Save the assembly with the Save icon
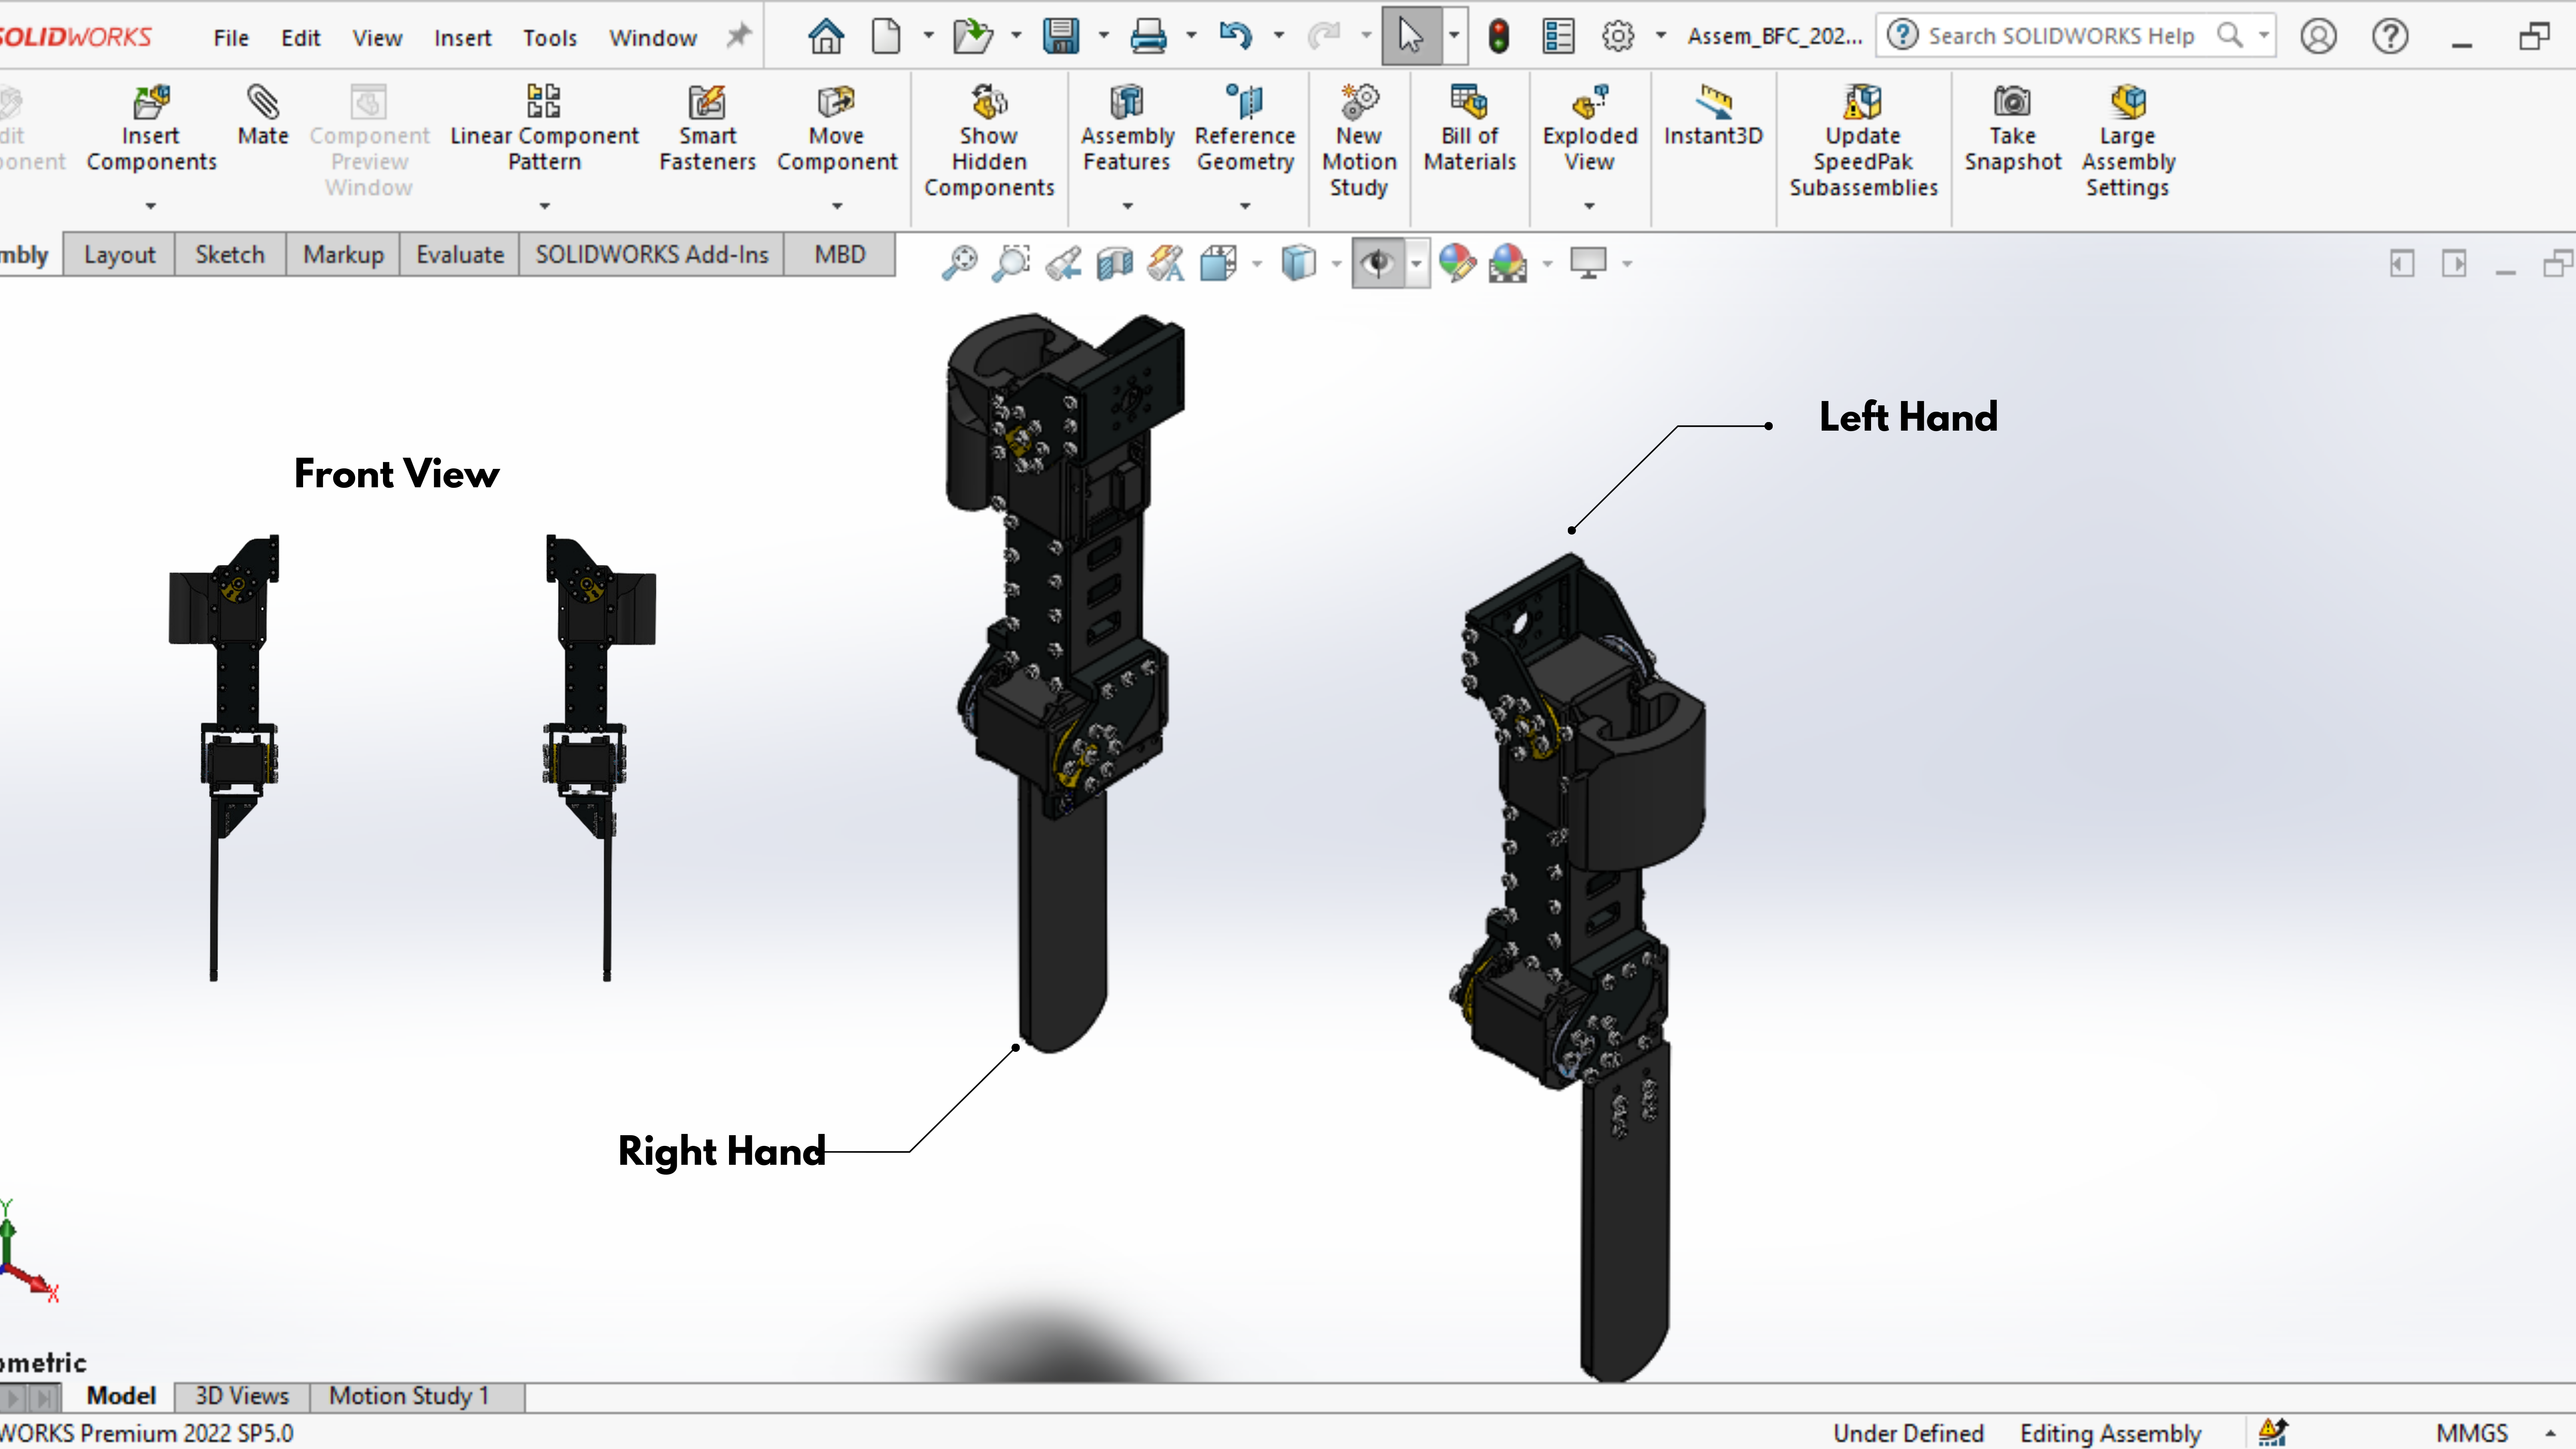The image size is (2576, 1449). pos(1061,37)
